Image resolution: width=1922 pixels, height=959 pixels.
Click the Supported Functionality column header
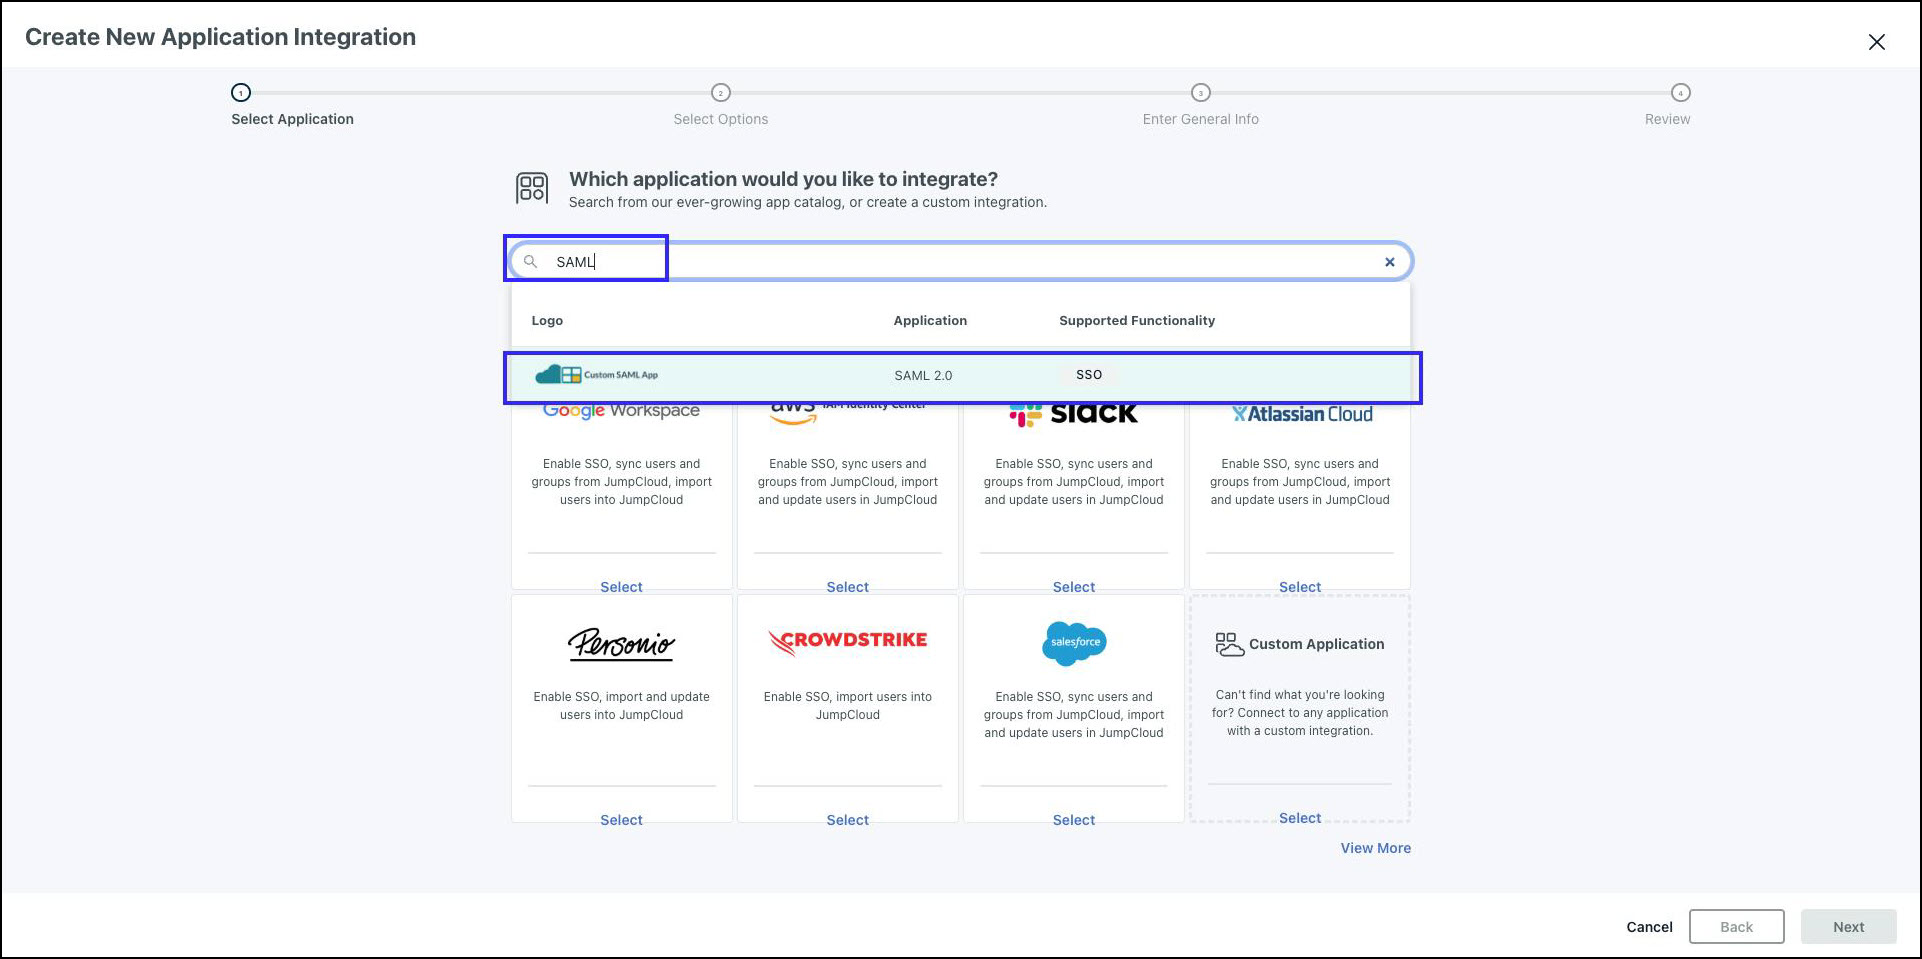(x=1137, y=321)
